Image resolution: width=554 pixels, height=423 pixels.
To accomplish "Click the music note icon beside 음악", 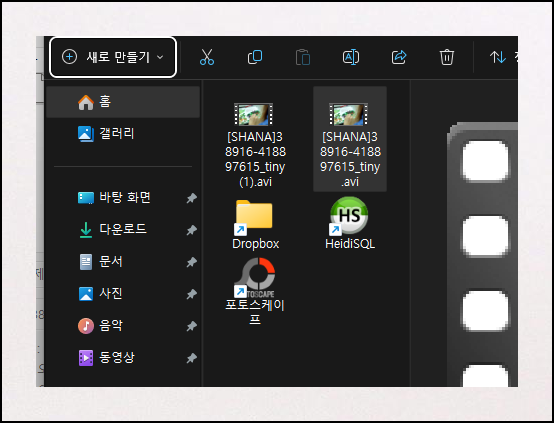I will point(86,326).
